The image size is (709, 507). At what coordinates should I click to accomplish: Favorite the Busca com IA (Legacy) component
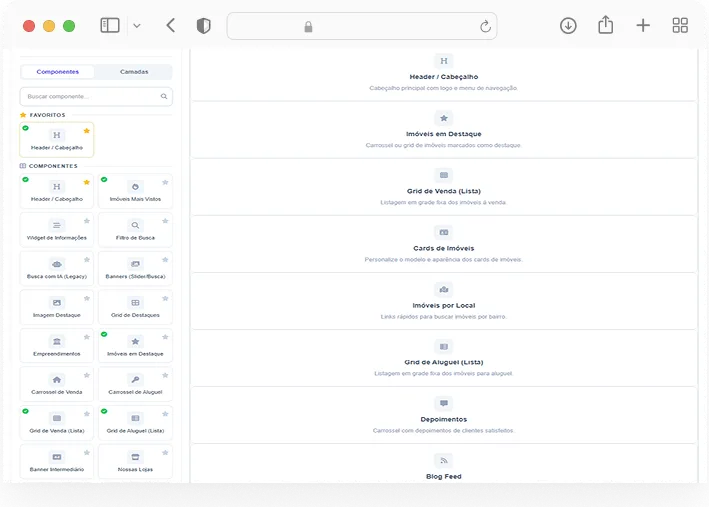(x=86, y=260)
